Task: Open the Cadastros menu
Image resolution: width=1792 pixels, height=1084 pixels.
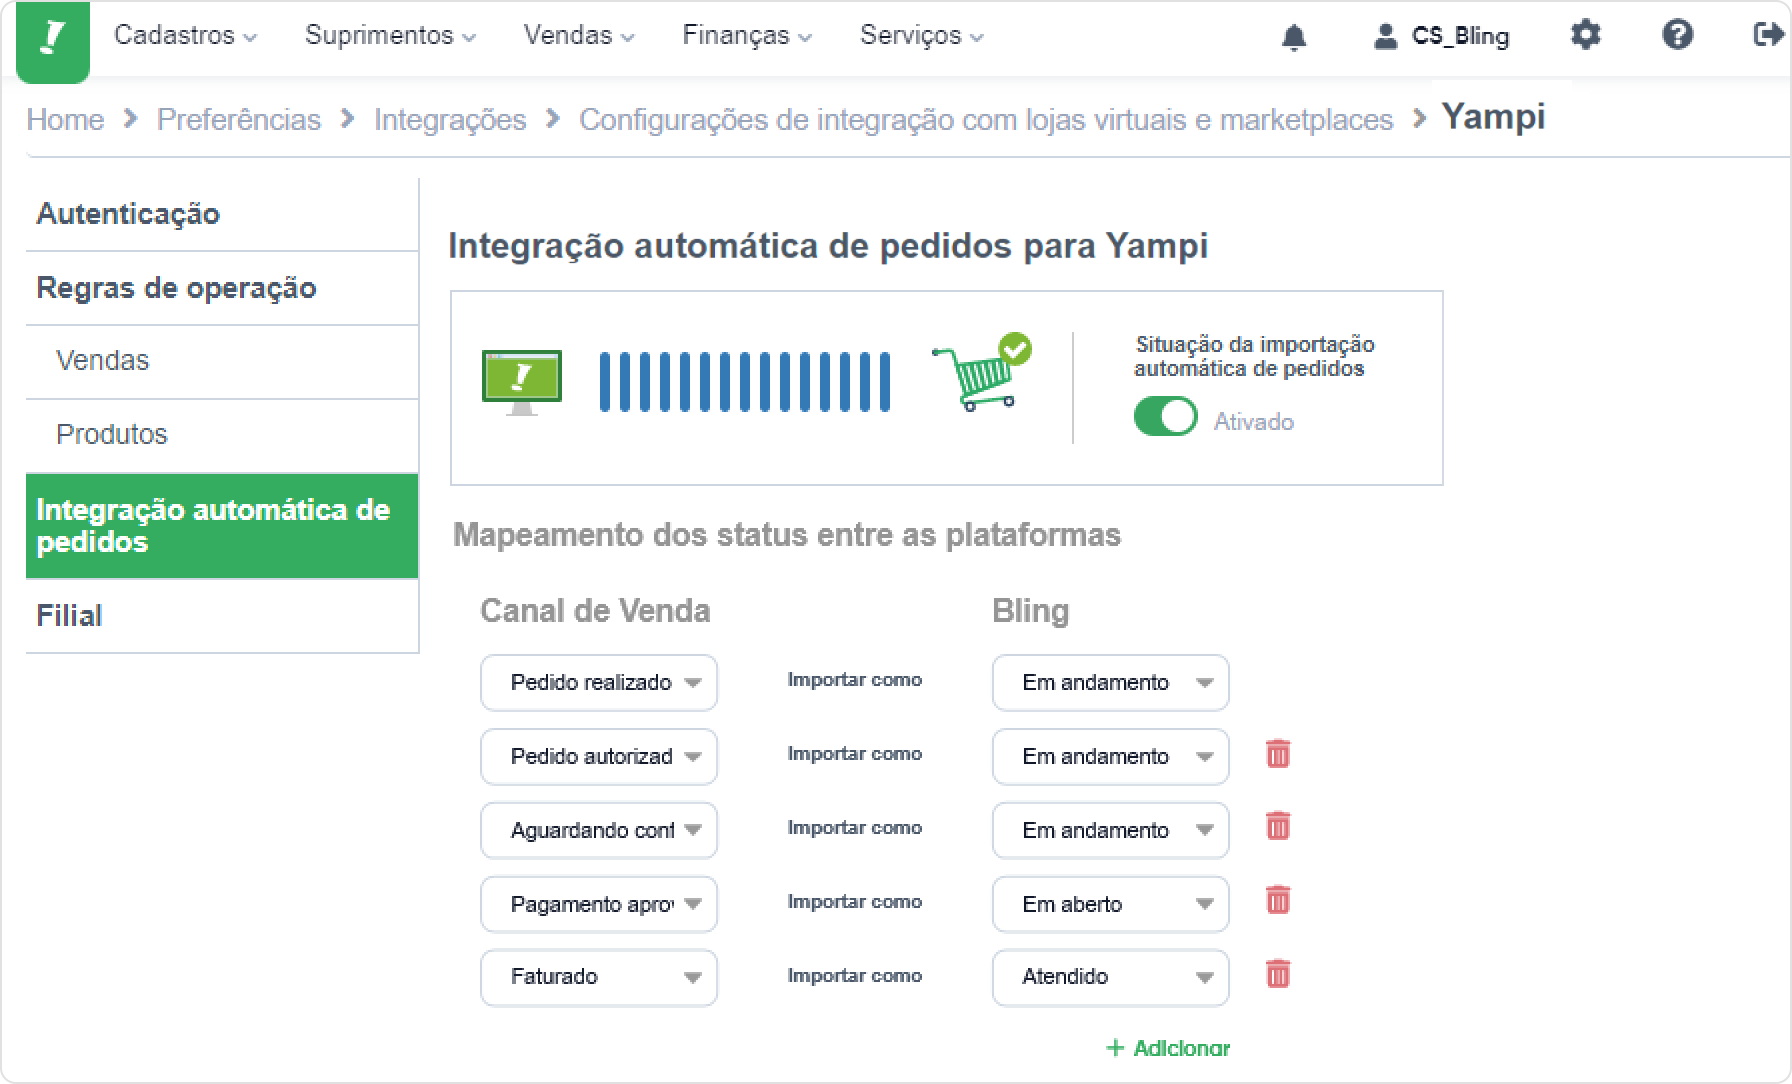Action: coord(185,35)
